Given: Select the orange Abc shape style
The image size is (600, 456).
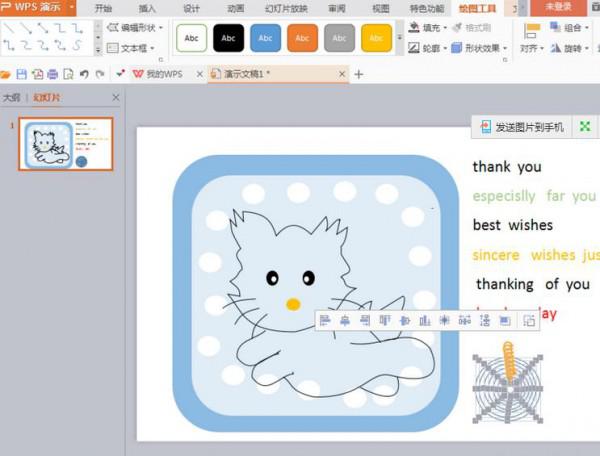Looking at the screenshot, I should 302,38.
